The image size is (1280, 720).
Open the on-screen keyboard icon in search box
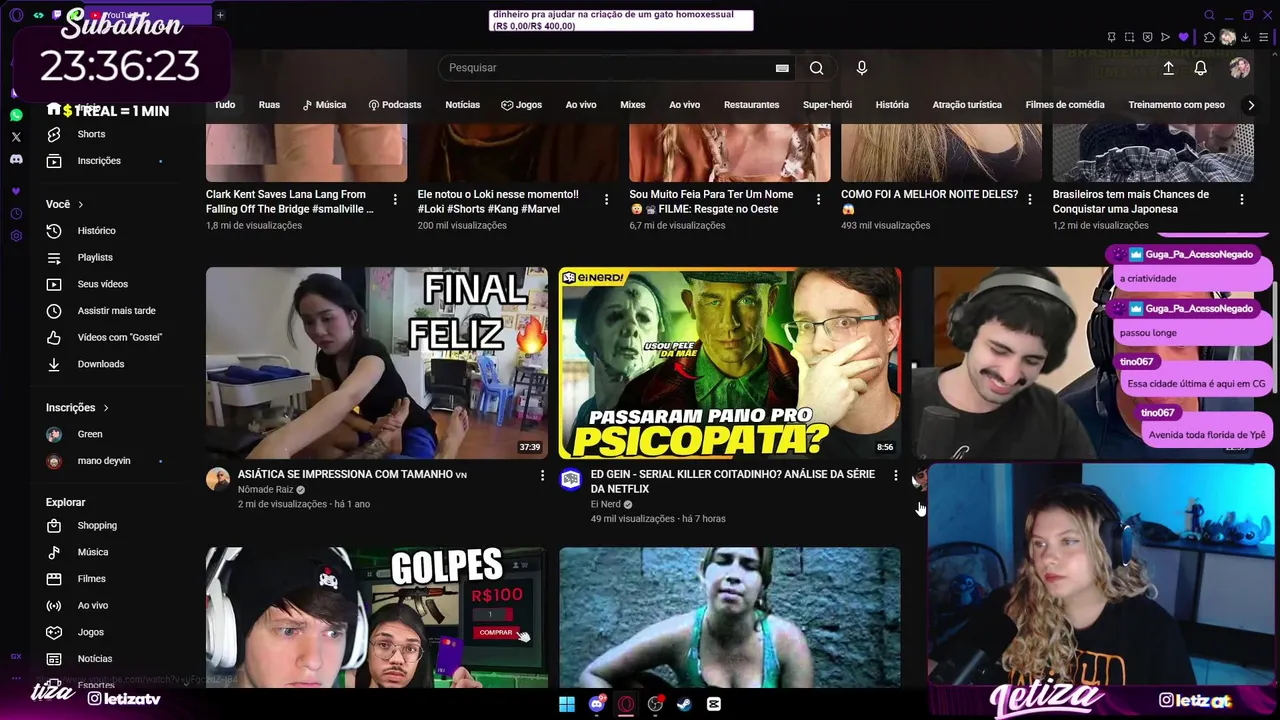782,68
